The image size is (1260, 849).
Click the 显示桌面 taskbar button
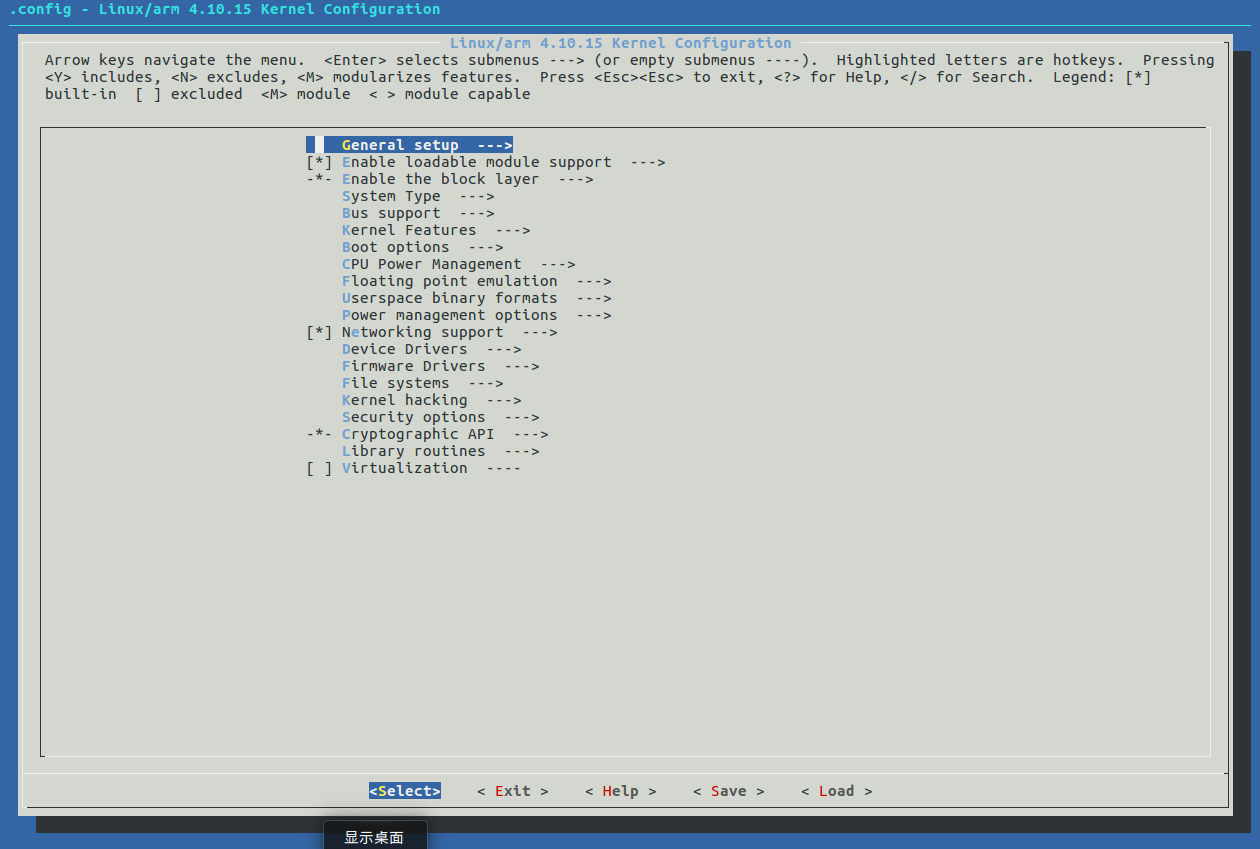pyautogui.click(x=375, y=837)
